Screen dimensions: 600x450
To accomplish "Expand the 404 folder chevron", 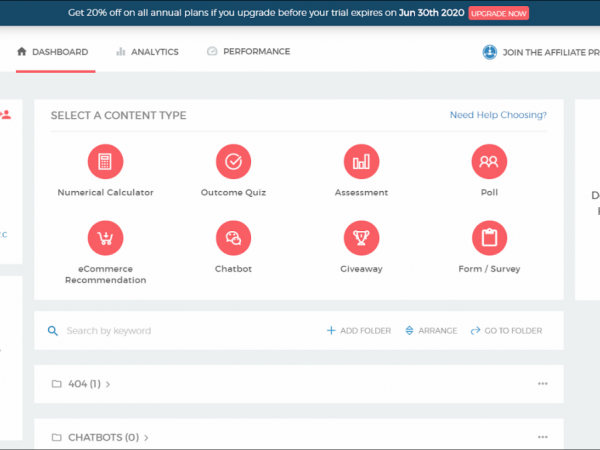I will (108, 384).
